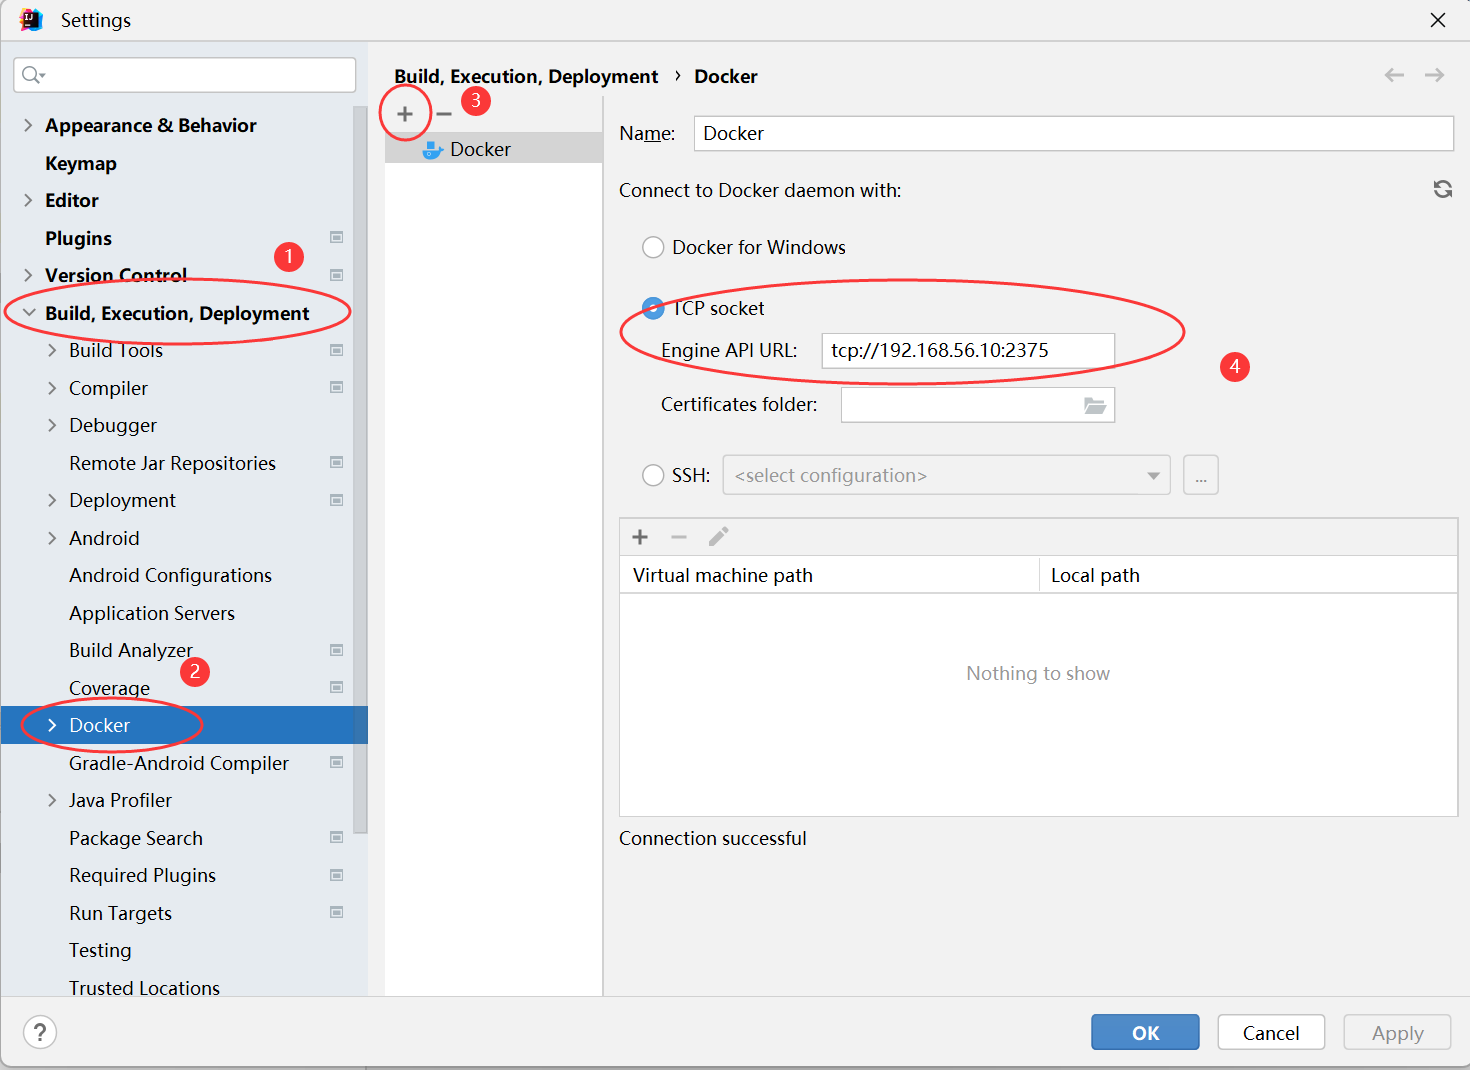Browse for certificates folder

coord(1095,405)
